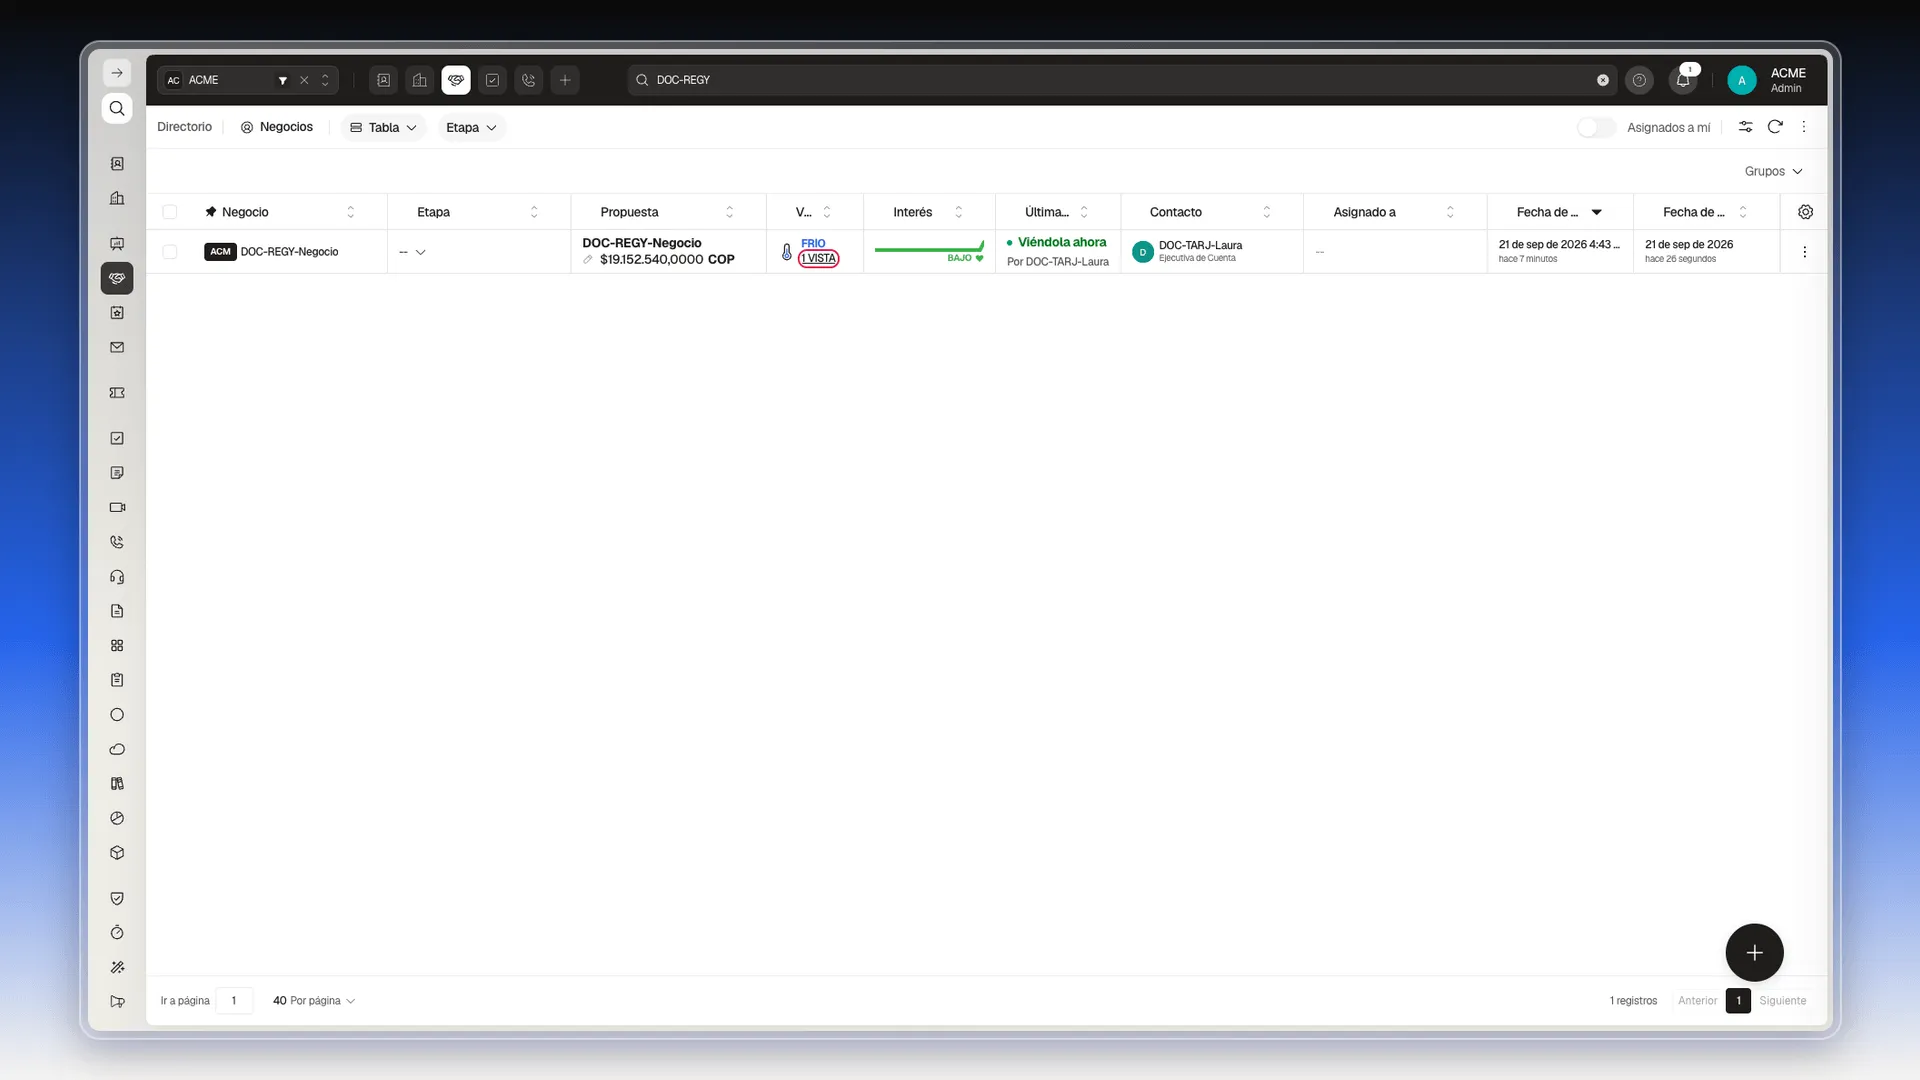Check the select-all checkbox in the table header
Viewport: 1920px width, 1080px height.
(x=170, y=212)
